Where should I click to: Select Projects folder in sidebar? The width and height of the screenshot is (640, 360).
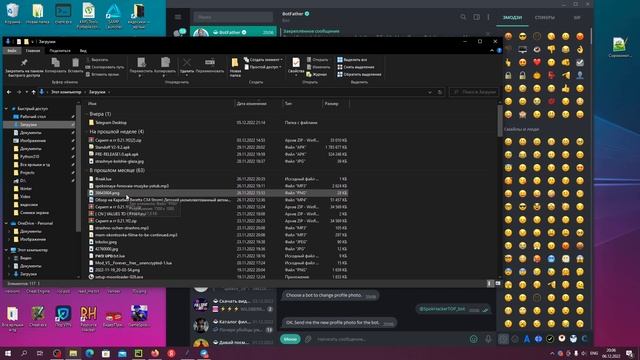[x=27, y=173]
